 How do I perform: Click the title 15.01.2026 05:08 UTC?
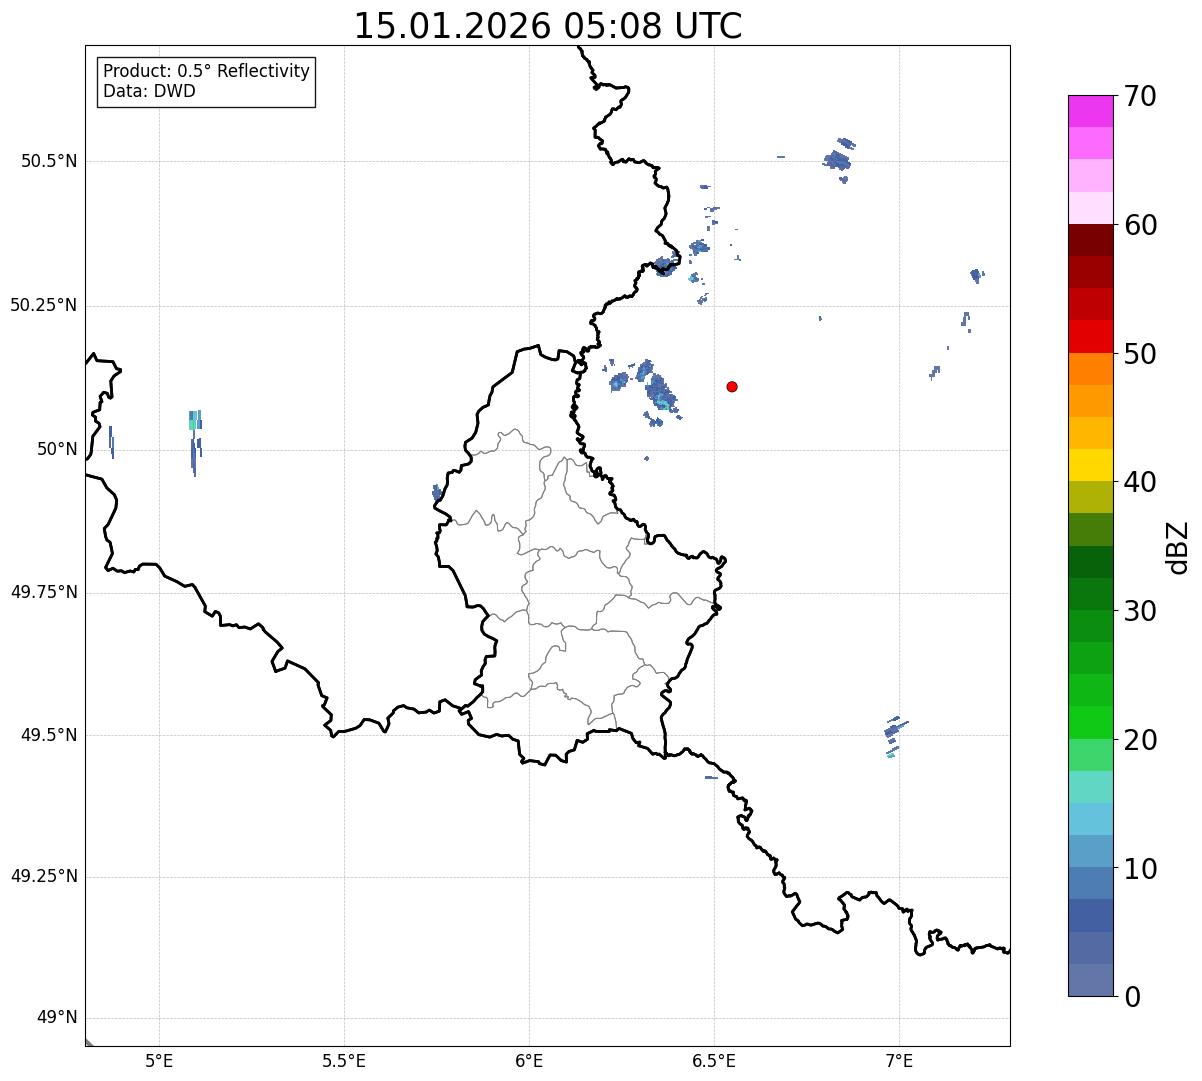548,26
